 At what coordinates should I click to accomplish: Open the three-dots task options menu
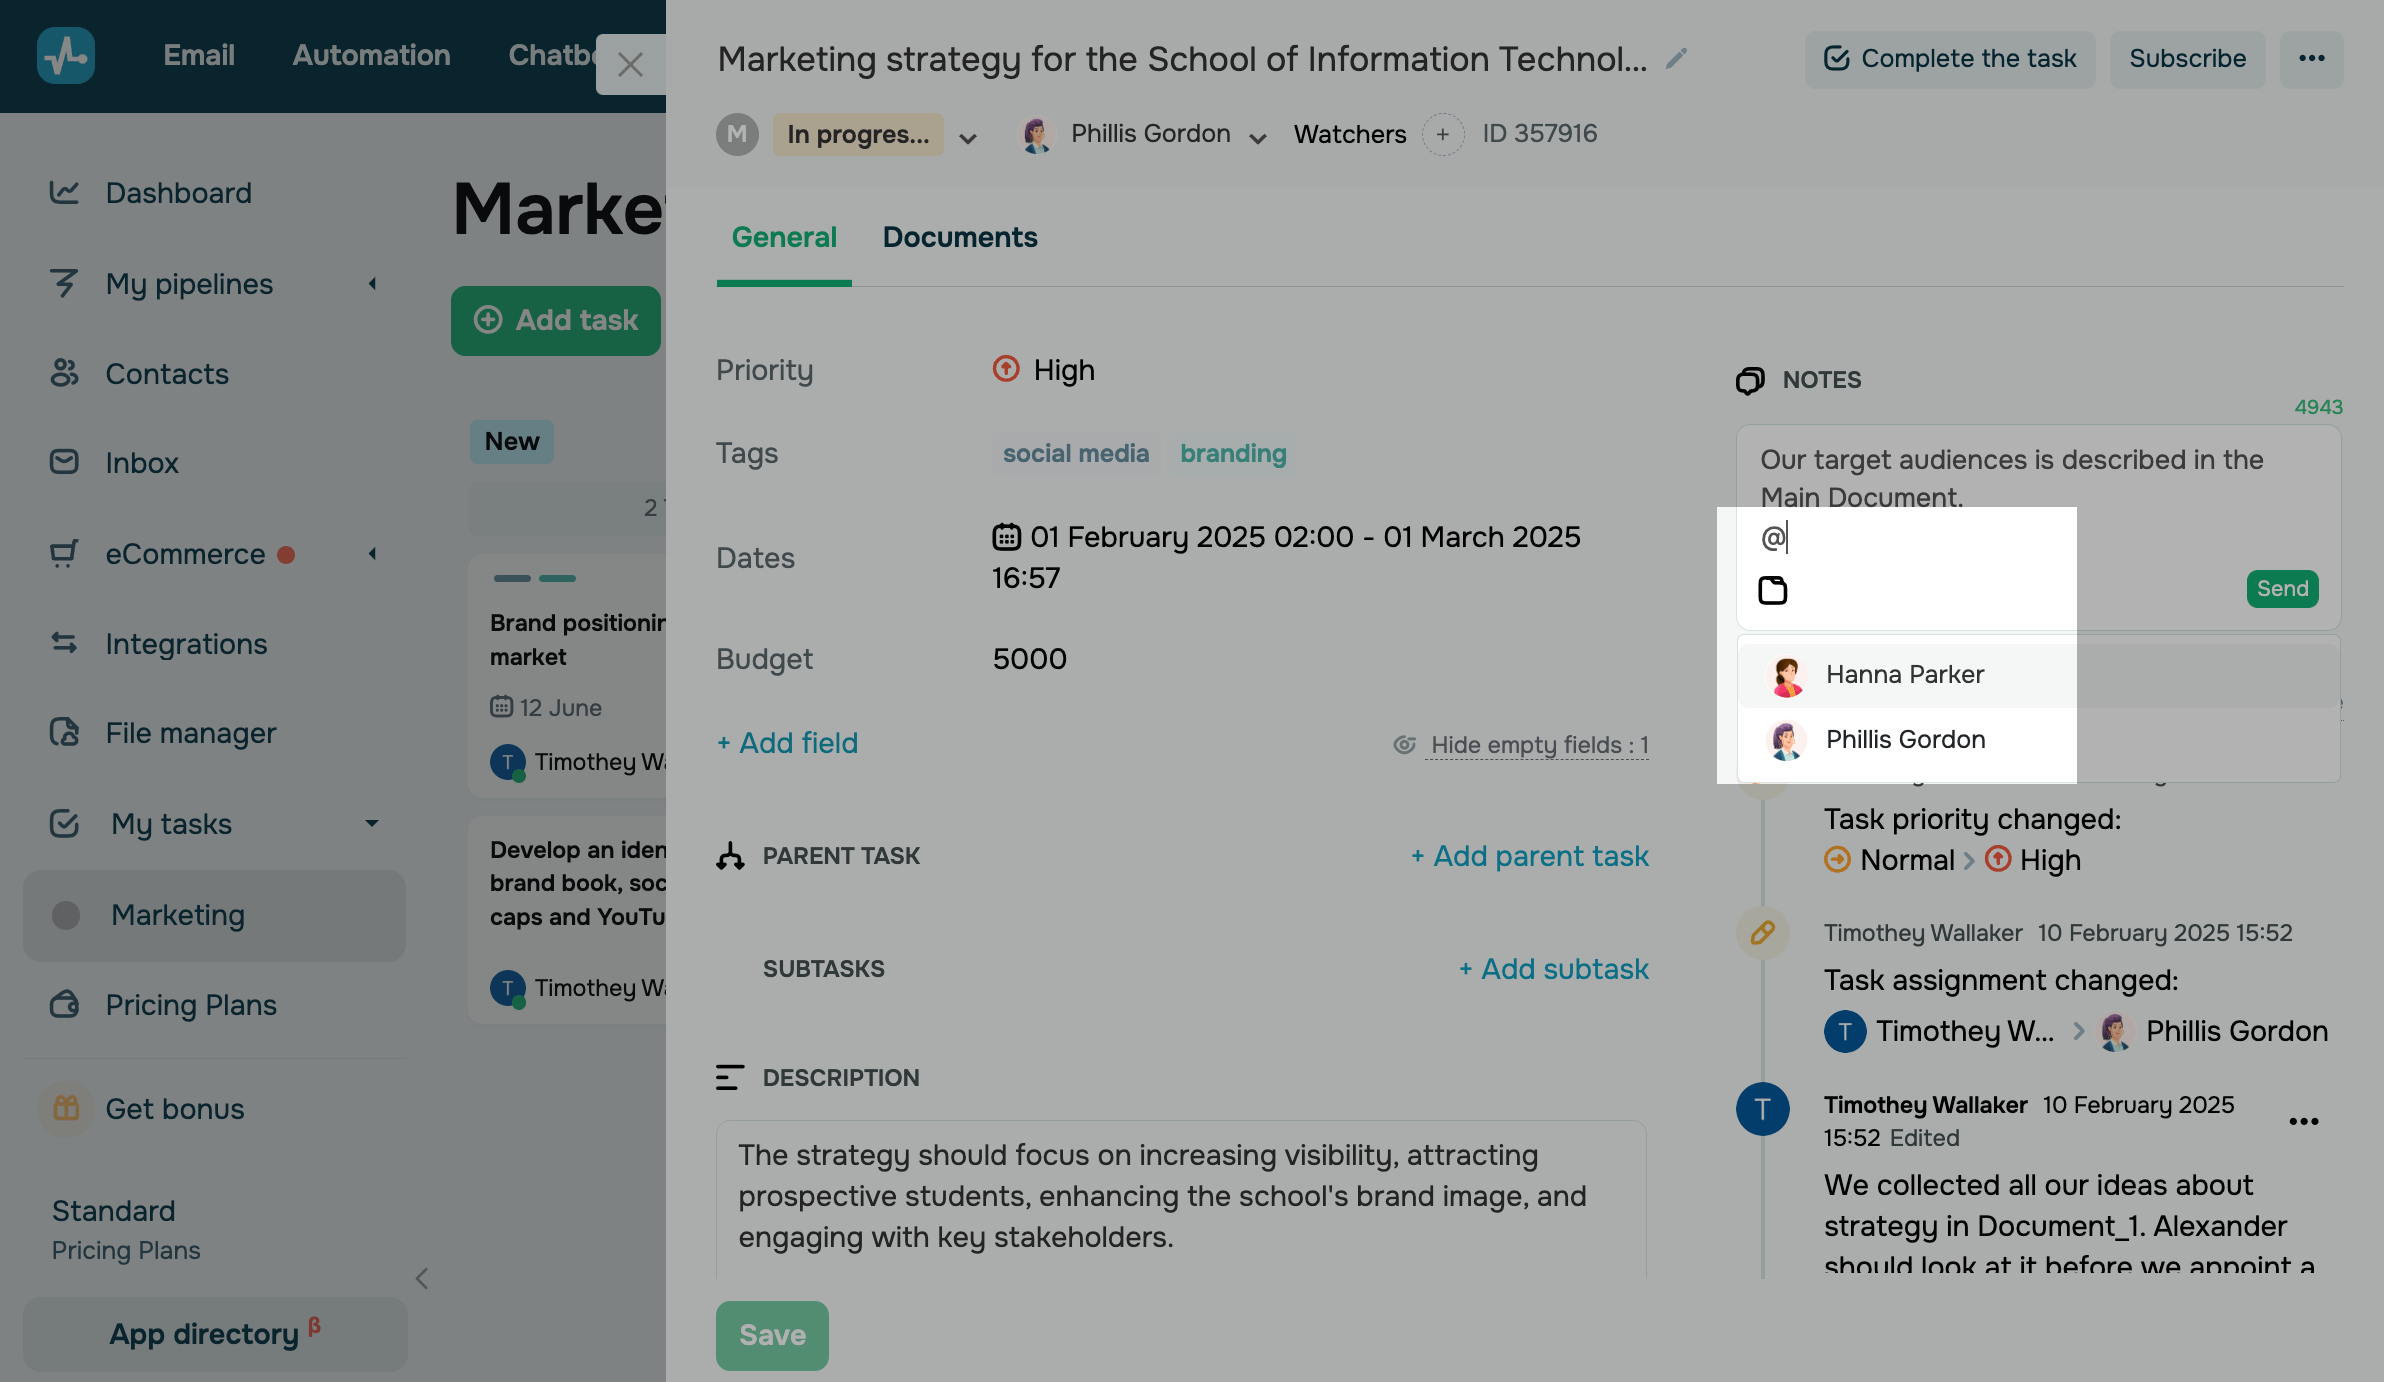coord(2311,59)
